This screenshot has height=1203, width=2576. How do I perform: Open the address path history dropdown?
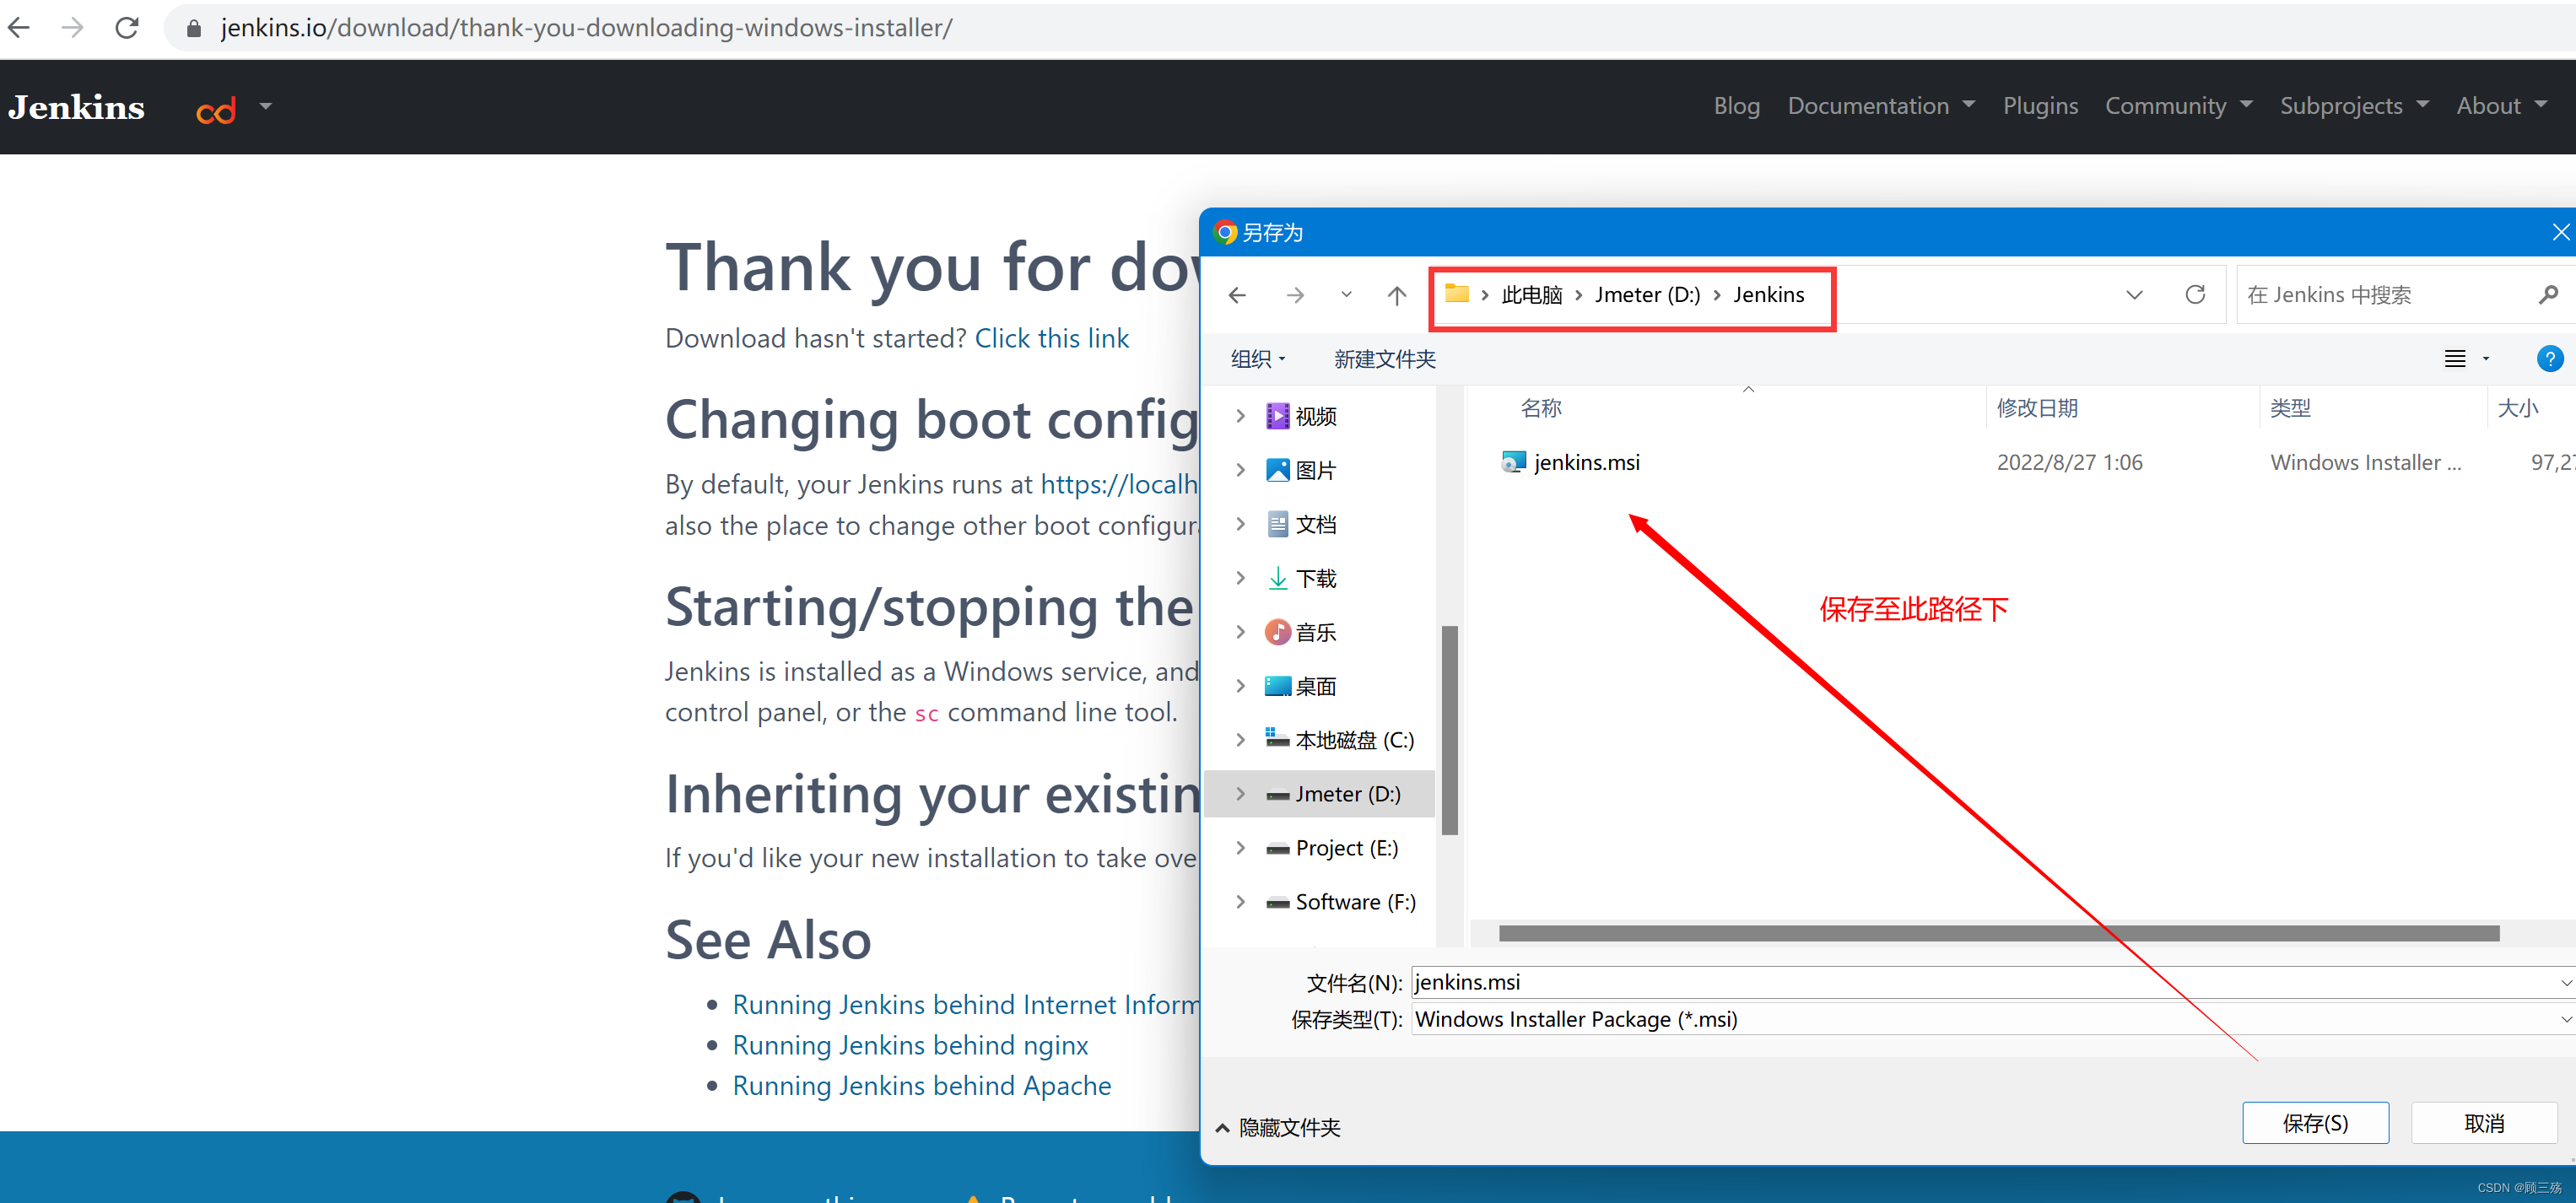click(x=2134, y=295)
